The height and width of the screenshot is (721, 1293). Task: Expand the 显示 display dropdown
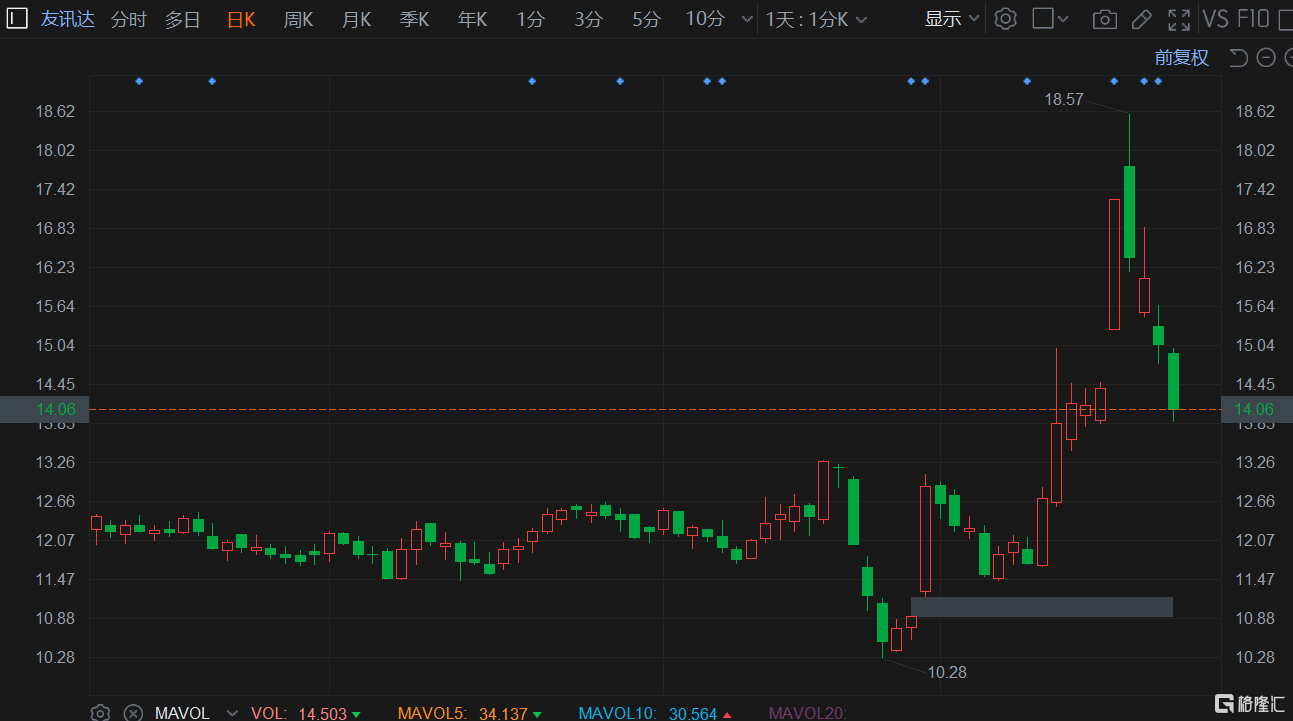952,19
